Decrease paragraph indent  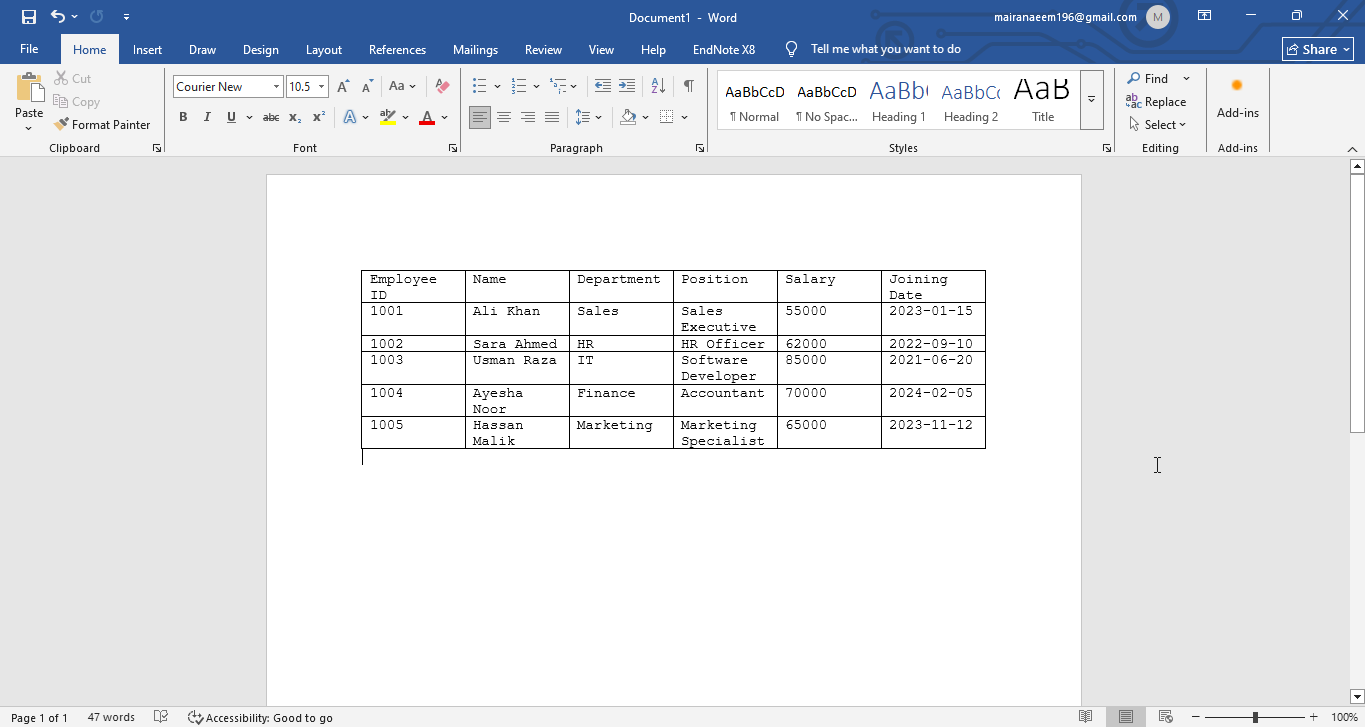(x=602, y=87)
